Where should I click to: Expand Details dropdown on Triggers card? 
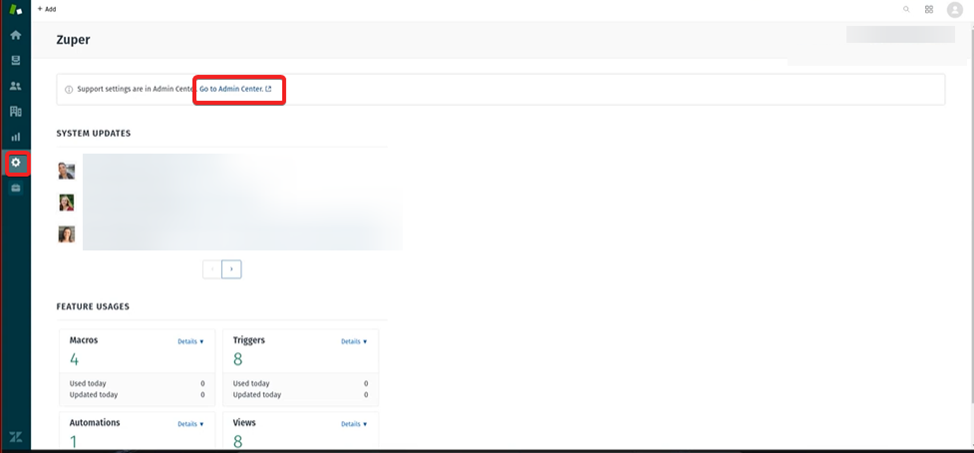click(354, 342)
